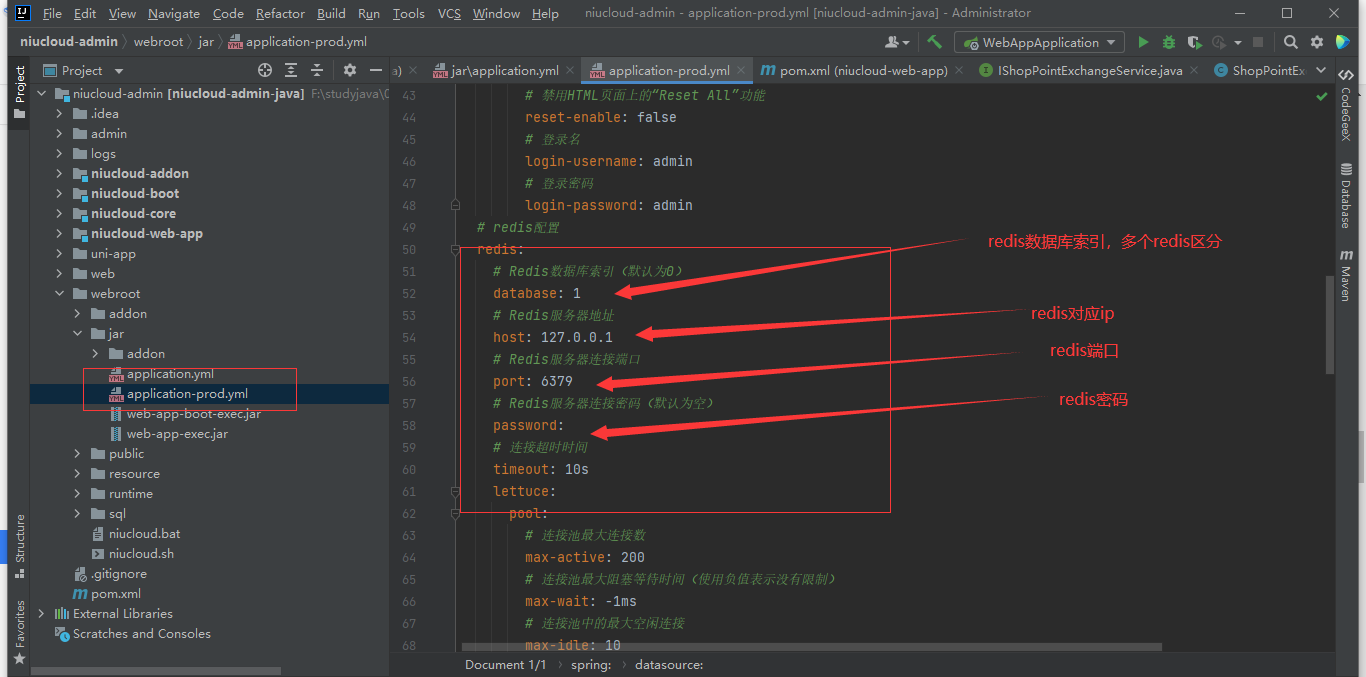Start debugging with the bug icon

coord(1168,42)
